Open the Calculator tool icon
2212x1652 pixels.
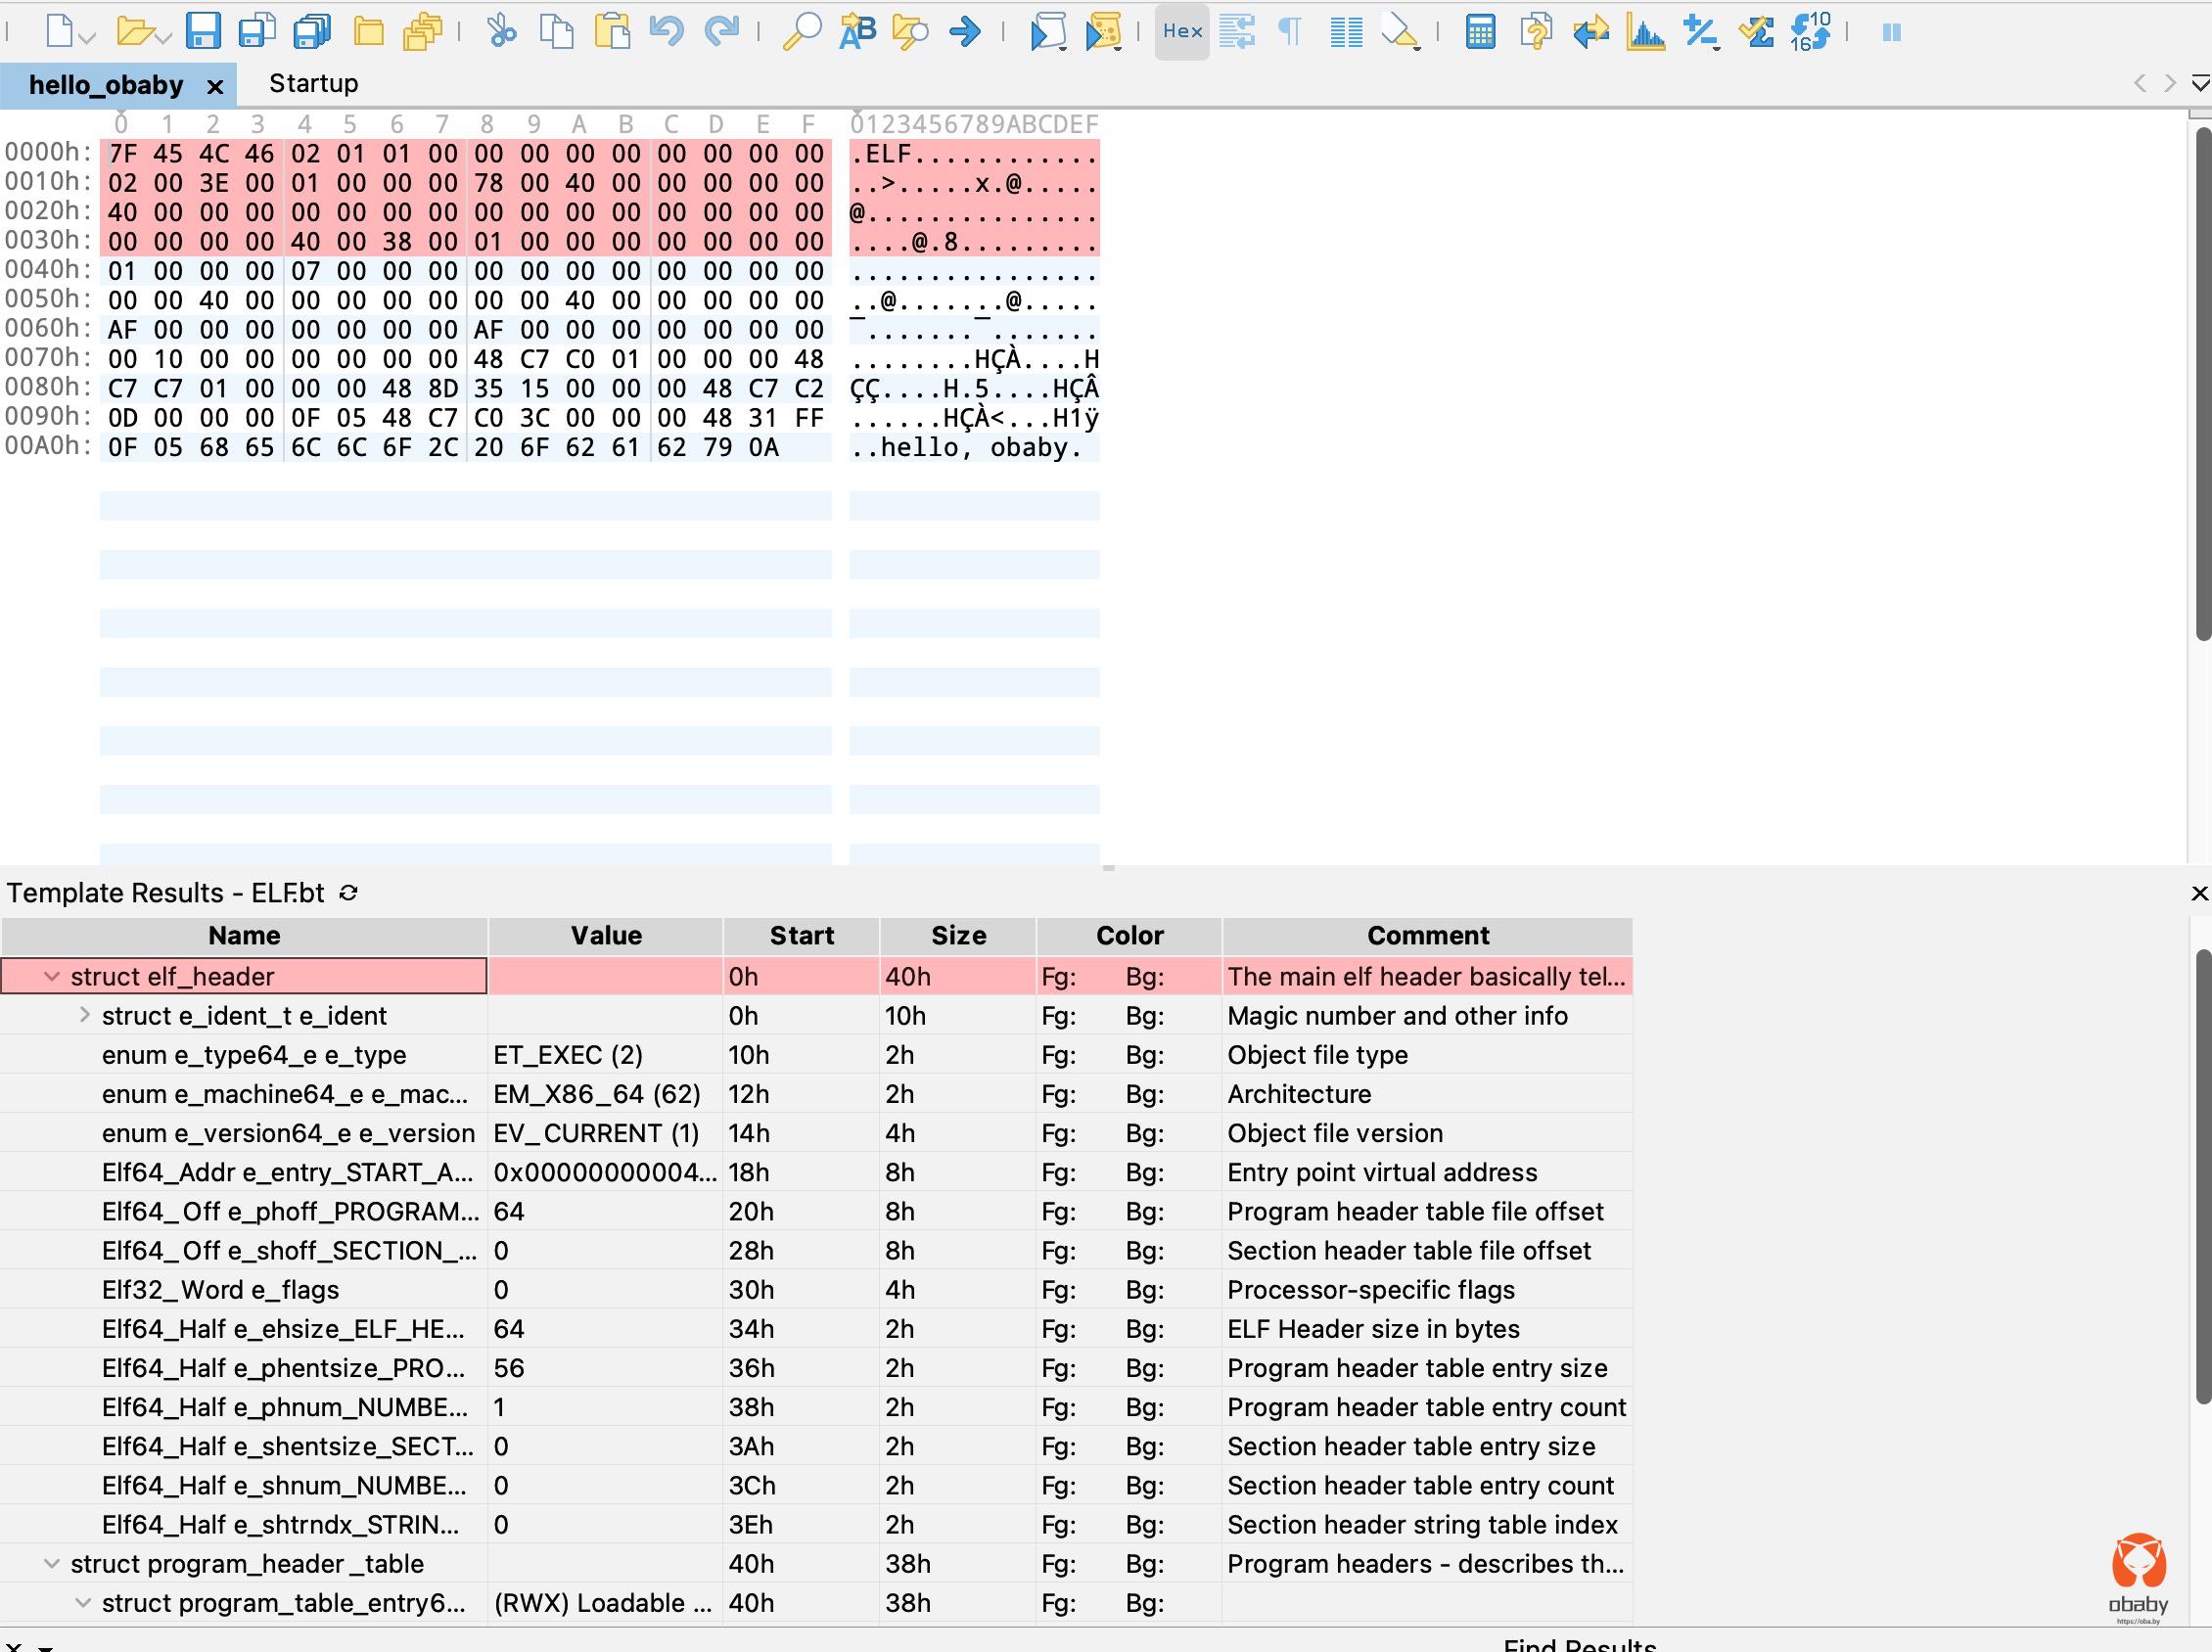pos(1480,32)
